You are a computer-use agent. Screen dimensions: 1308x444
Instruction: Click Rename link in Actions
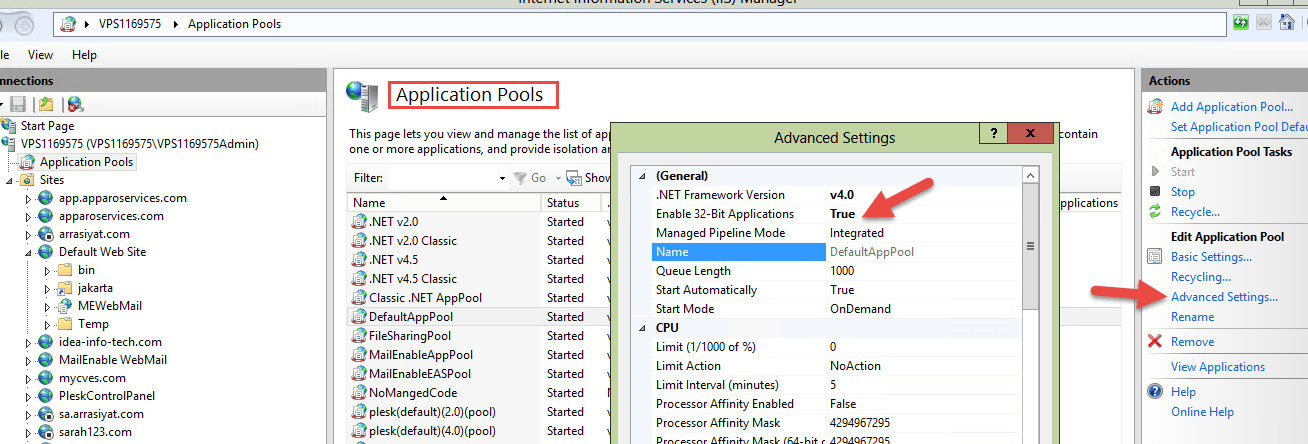tap(1192, 317)
